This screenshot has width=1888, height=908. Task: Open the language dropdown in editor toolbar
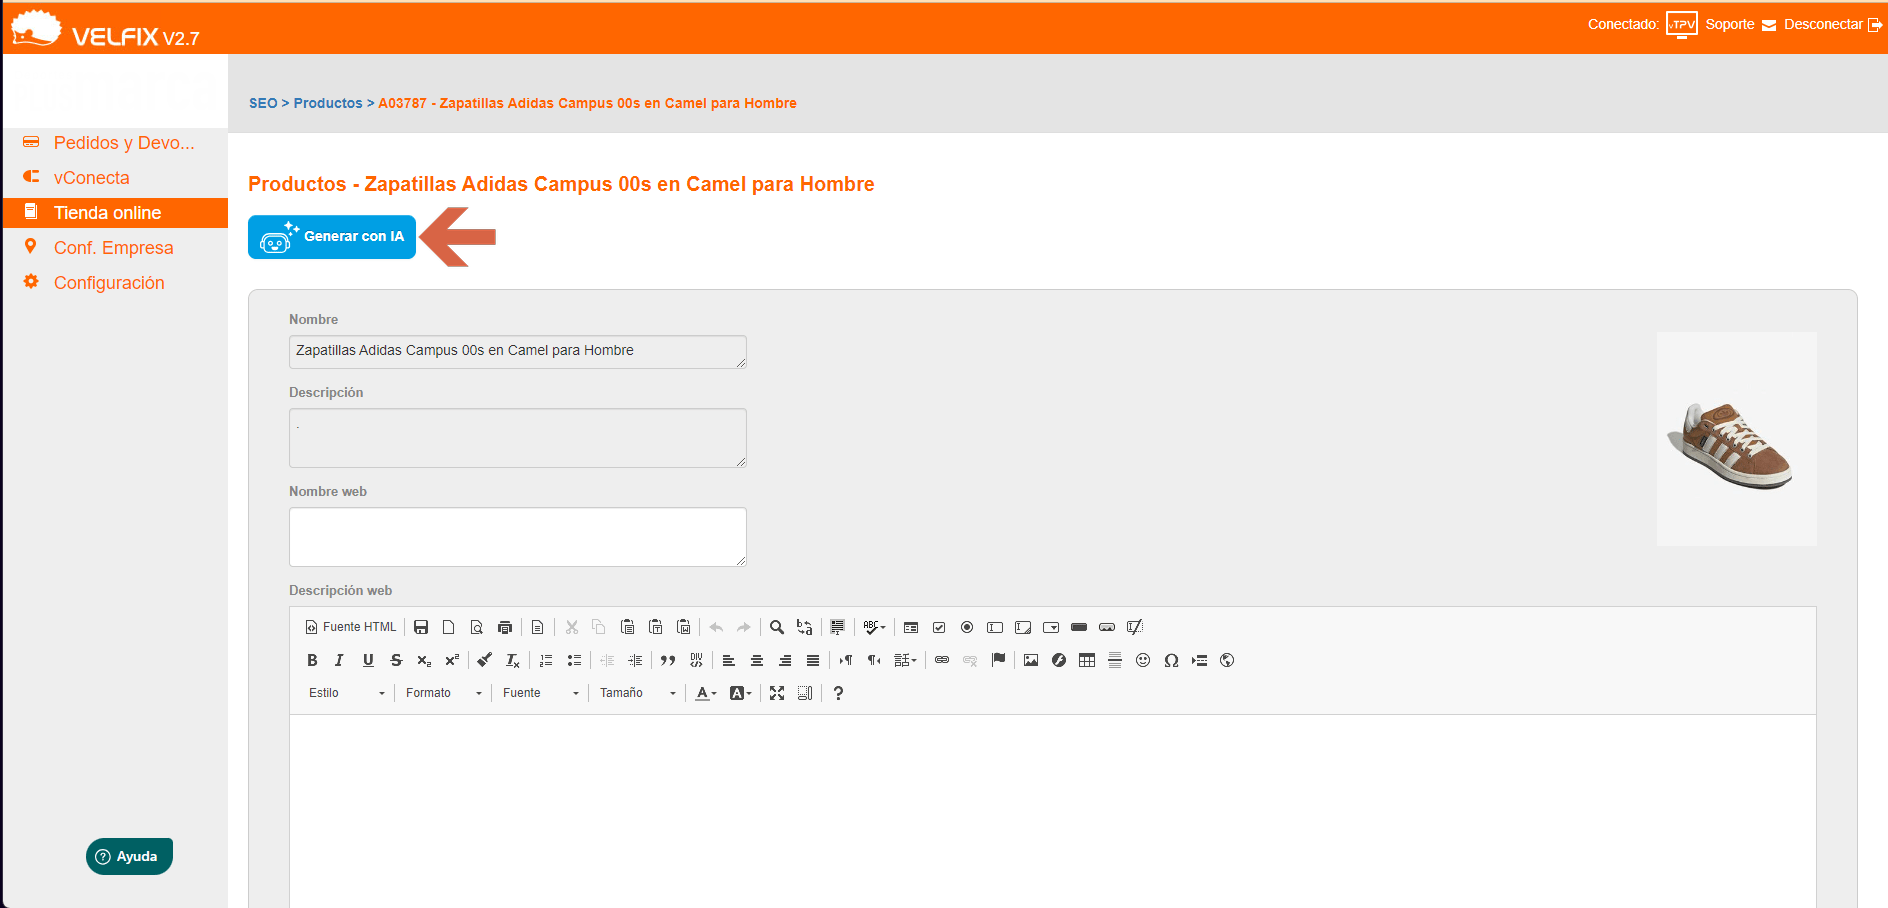coord(905,660)
